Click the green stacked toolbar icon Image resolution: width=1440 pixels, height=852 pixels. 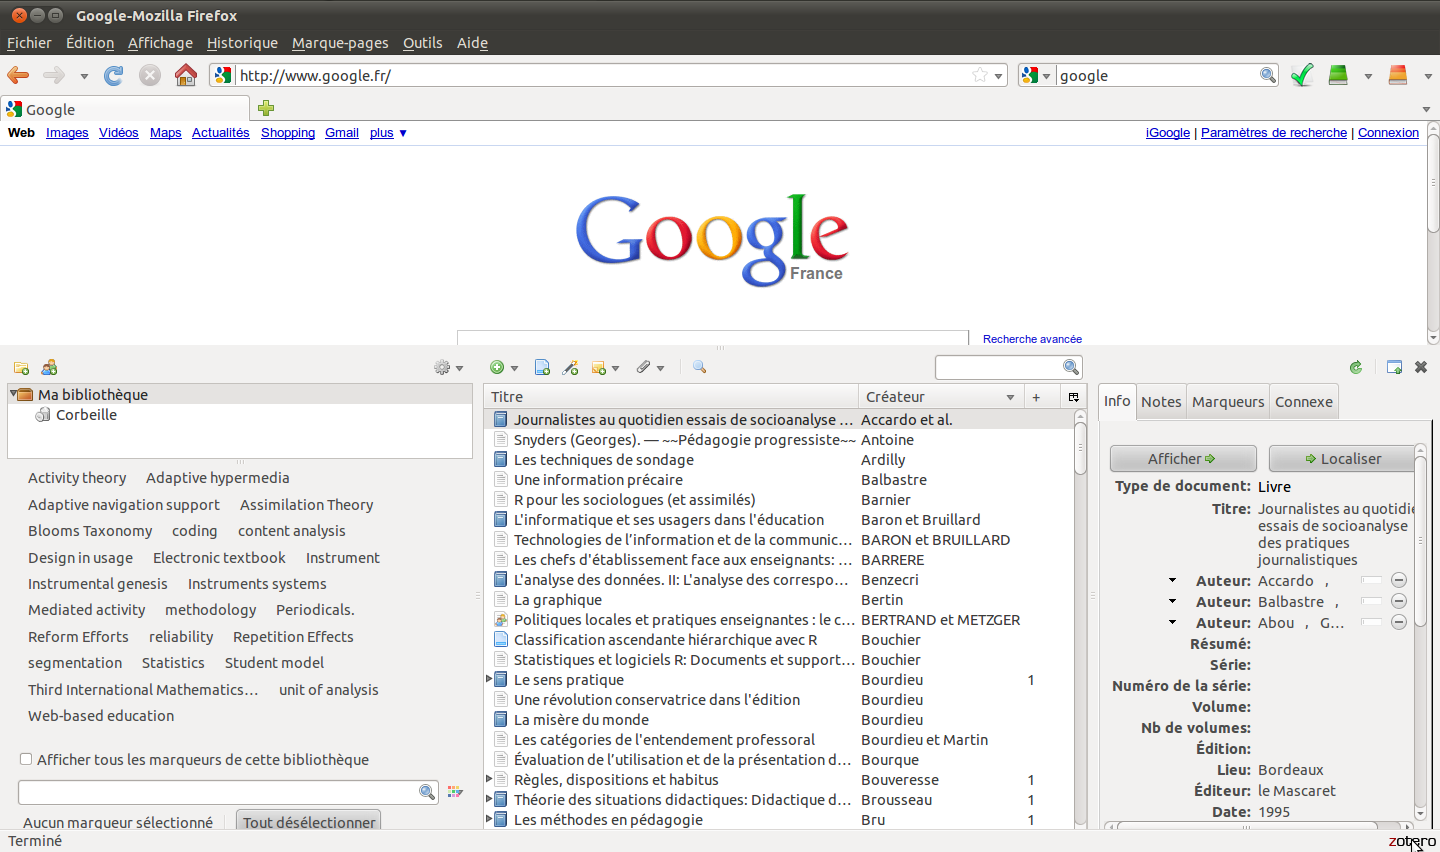pyautogui.click(x=1338, y=75)
